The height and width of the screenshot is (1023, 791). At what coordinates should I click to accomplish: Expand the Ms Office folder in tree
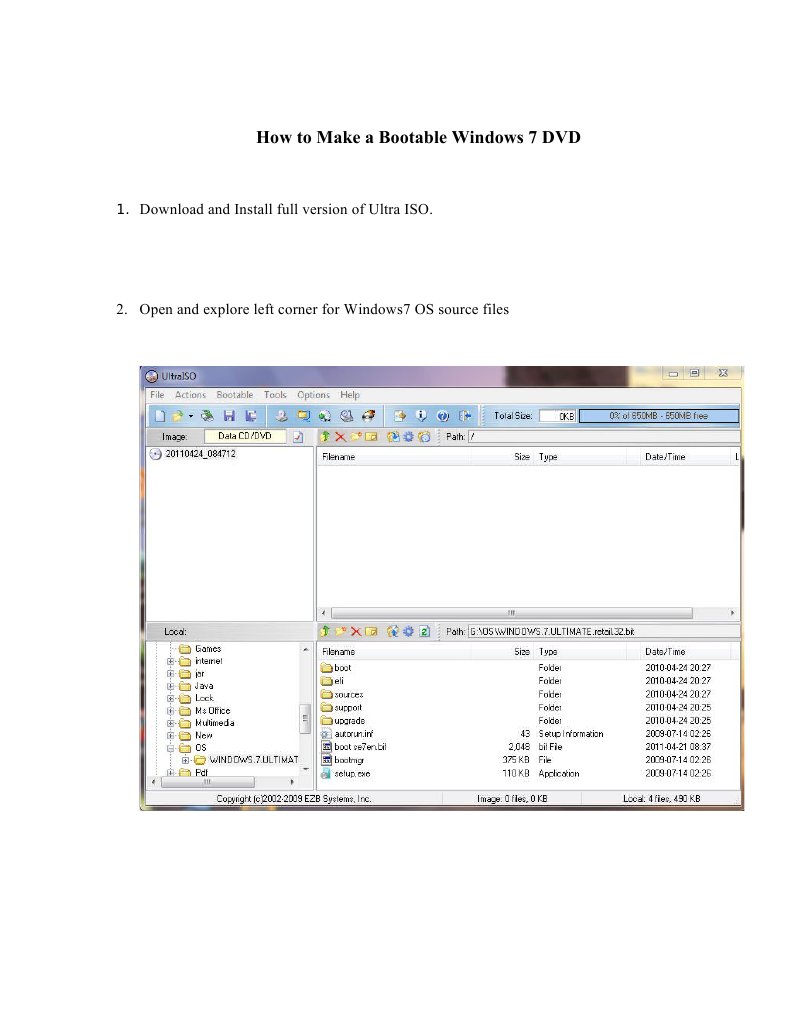[x=170, y=710]
